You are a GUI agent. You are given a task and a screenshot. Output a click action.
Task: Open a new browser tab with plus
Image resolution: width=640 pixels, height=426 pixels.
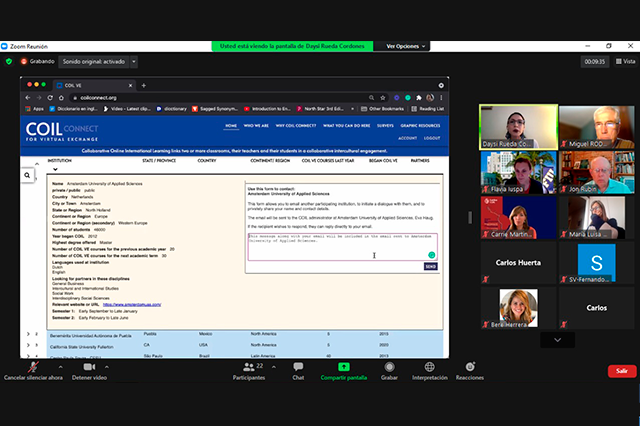click(143, 85)
